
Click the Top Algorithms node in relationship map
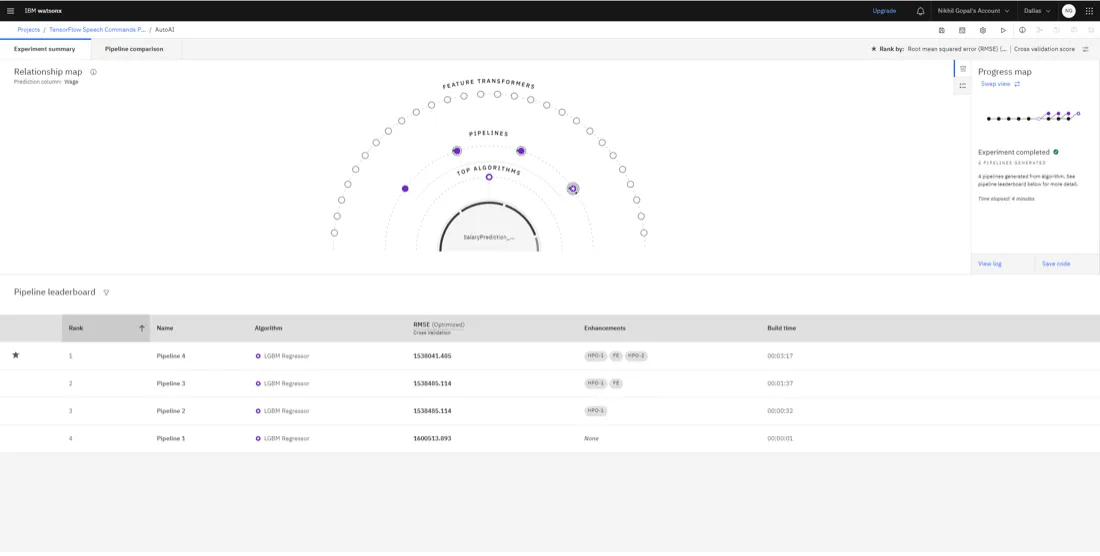[489, 177]
